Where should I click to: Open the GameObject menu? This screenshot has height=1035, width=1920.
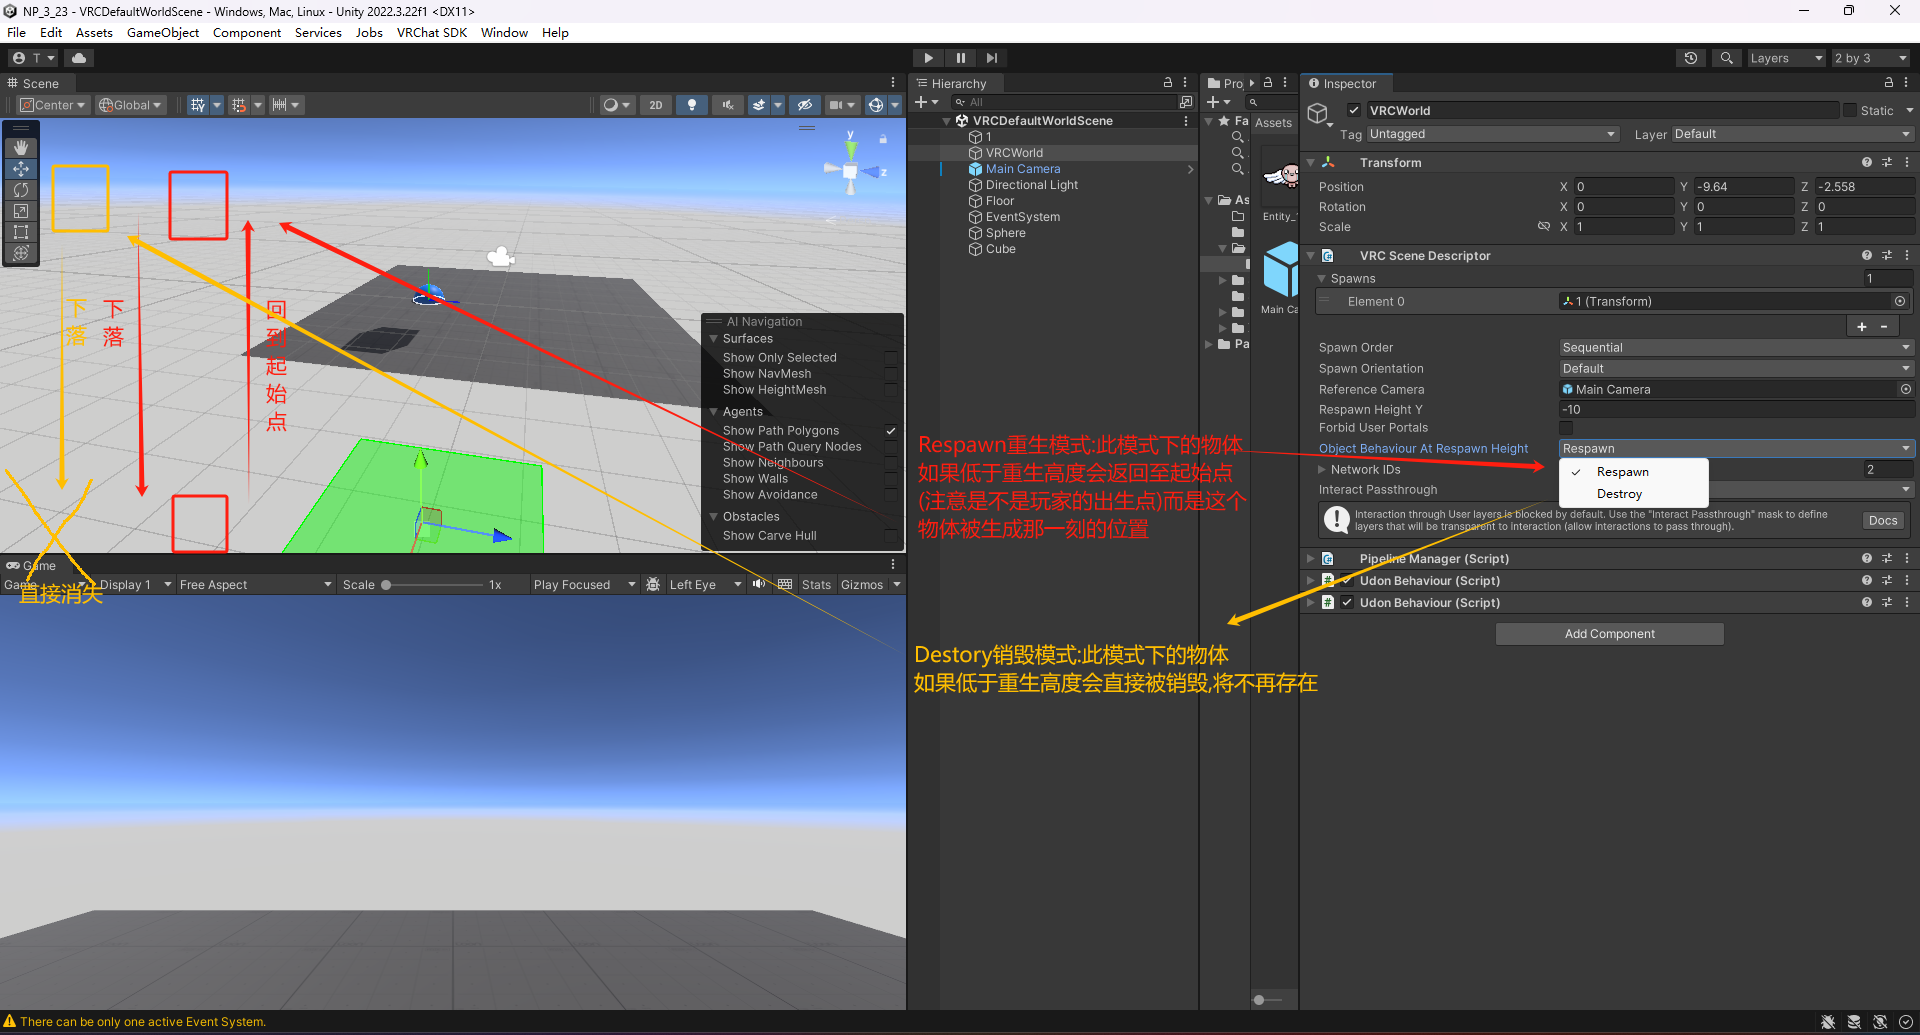coord(163,32)
